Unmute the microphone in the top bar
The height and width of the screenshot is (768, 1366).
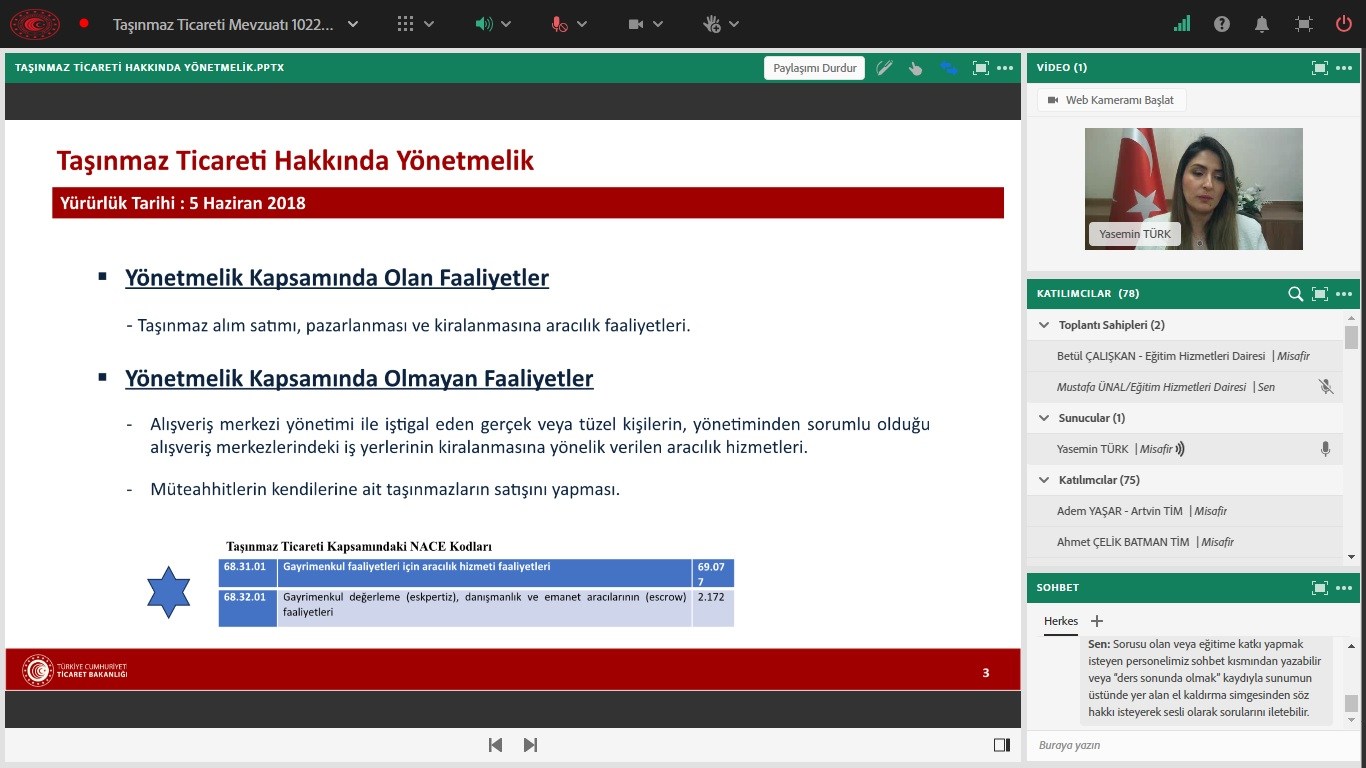coord(560,24)
